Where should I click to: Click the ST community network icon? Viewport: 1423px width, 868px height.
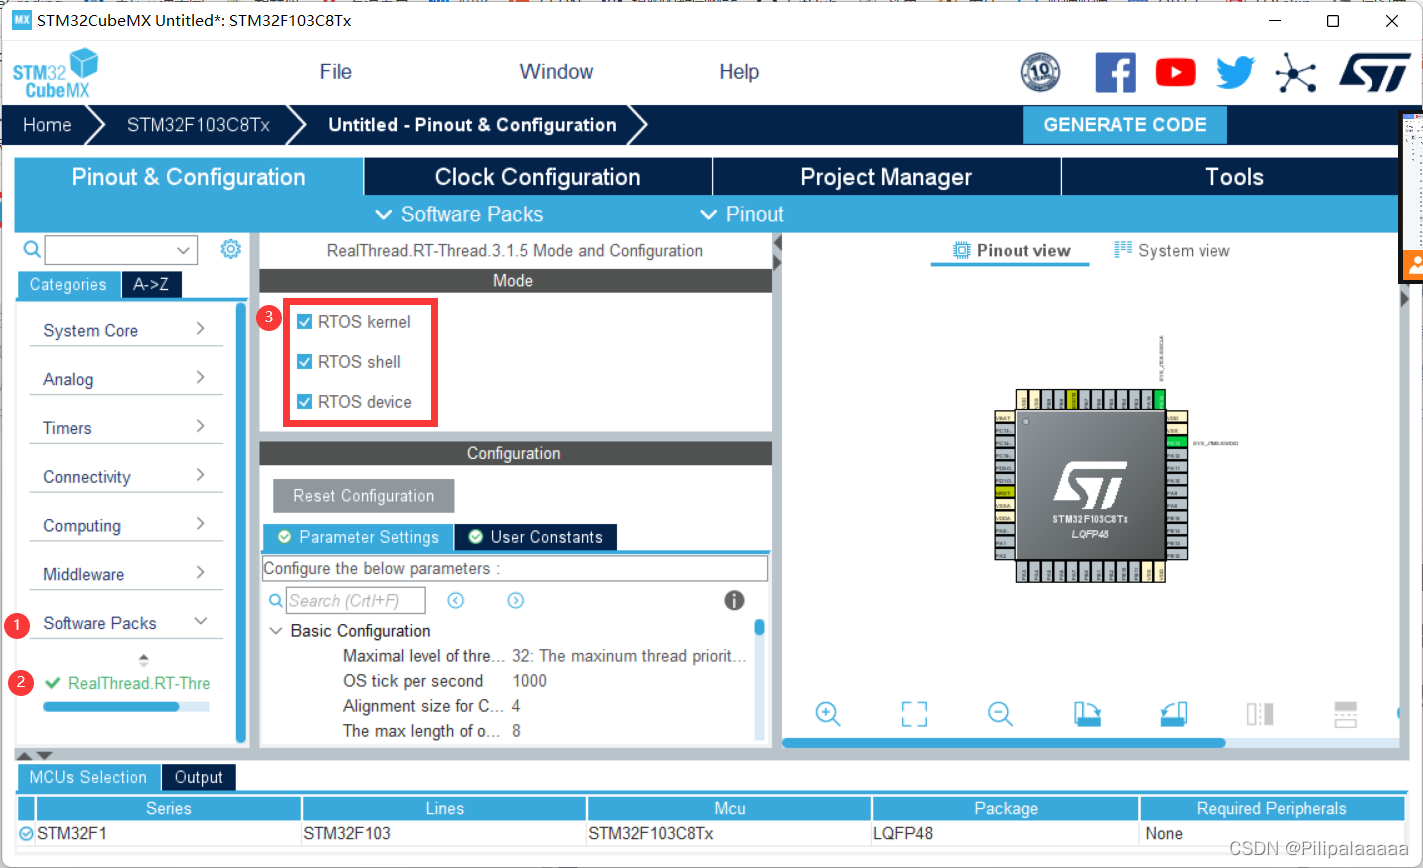pos(1296,72)
